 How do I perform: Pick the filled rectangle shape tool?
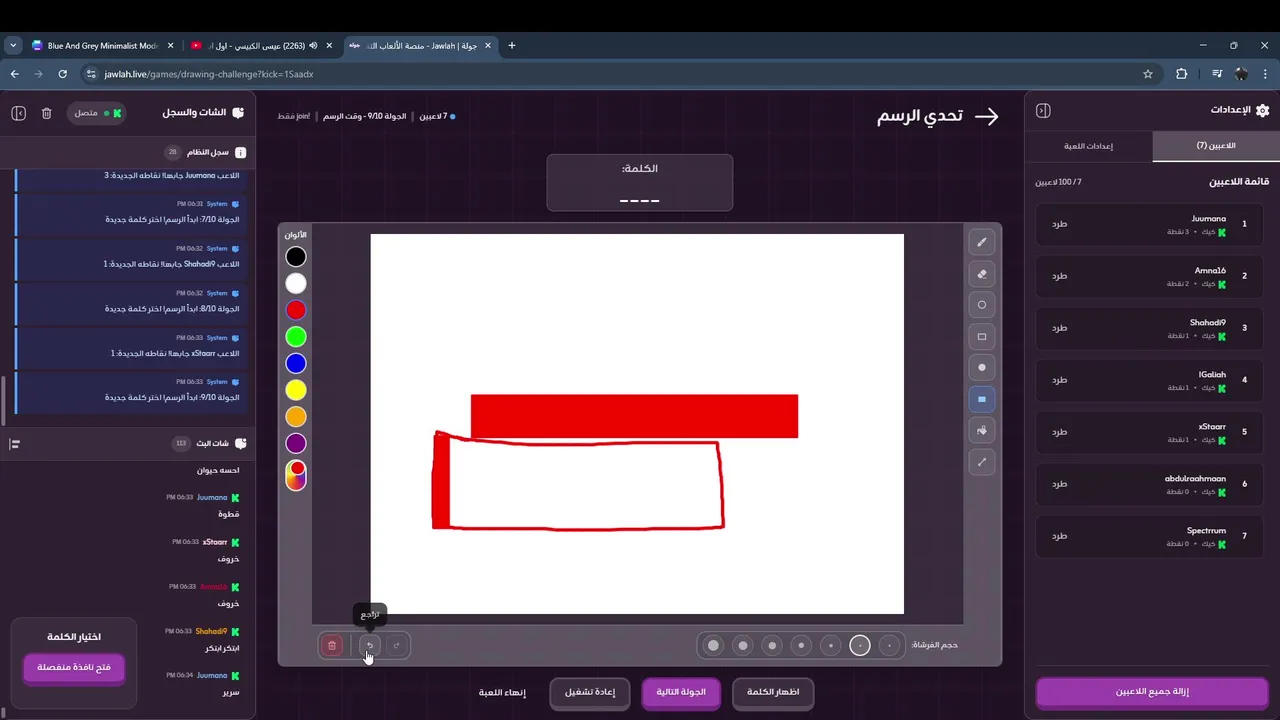(981, 399)
